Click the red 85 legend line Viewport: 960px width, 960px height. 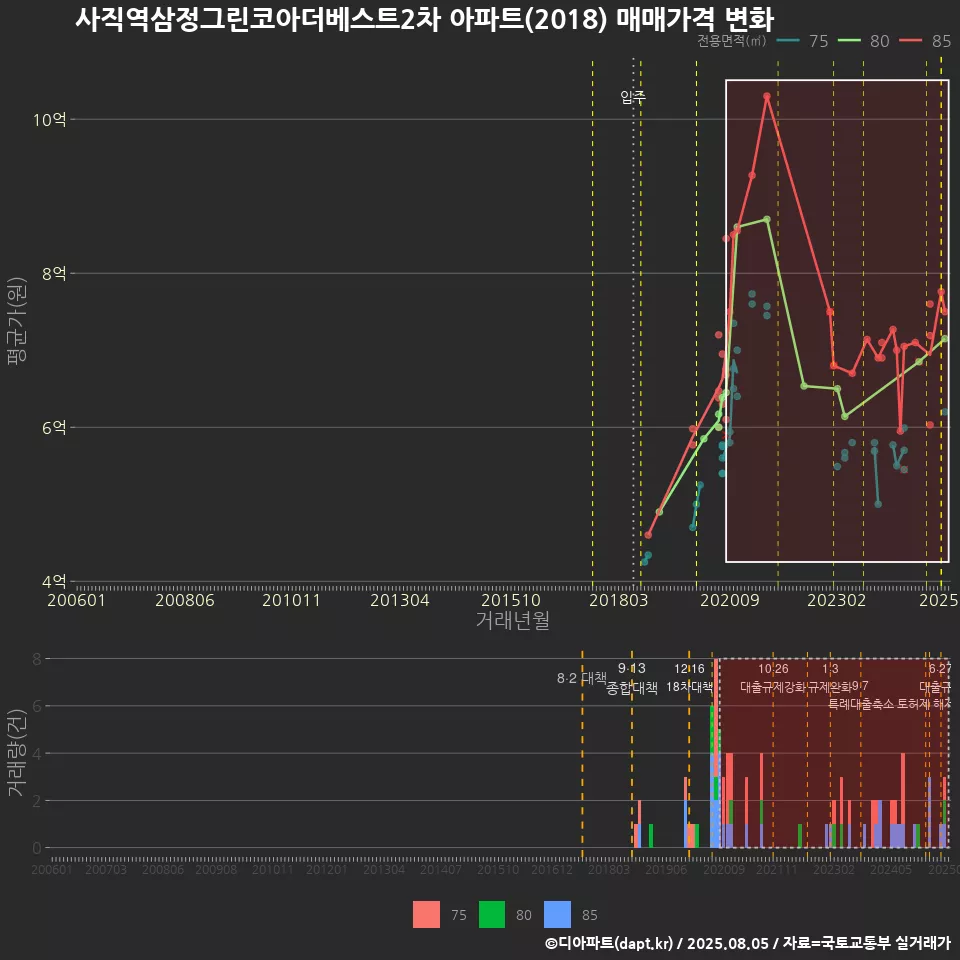[x=910, y=41]
